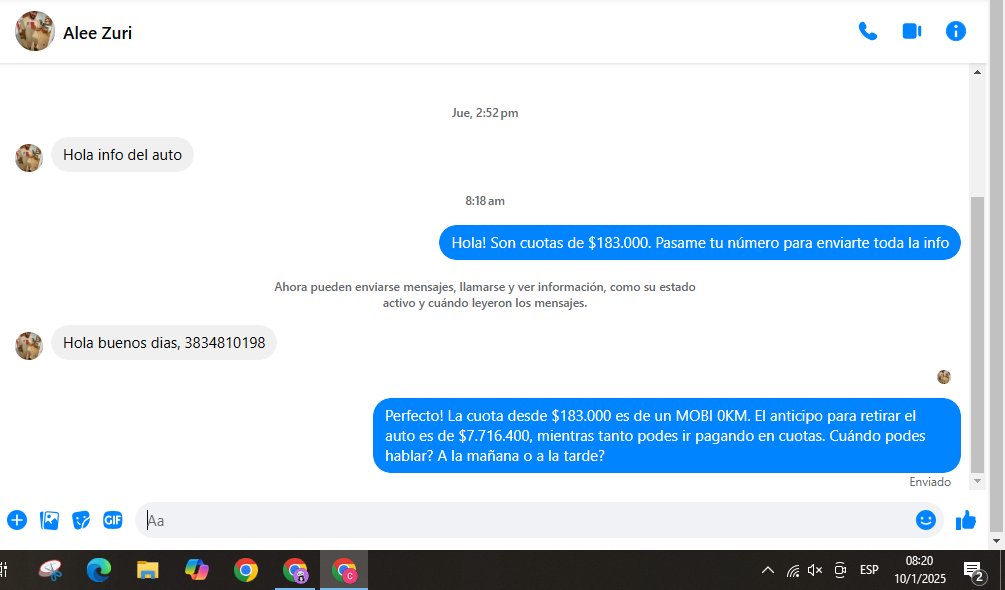Open the emoji picker in message box
This screenshot has width=1005, height=590.
click(926, 520)
